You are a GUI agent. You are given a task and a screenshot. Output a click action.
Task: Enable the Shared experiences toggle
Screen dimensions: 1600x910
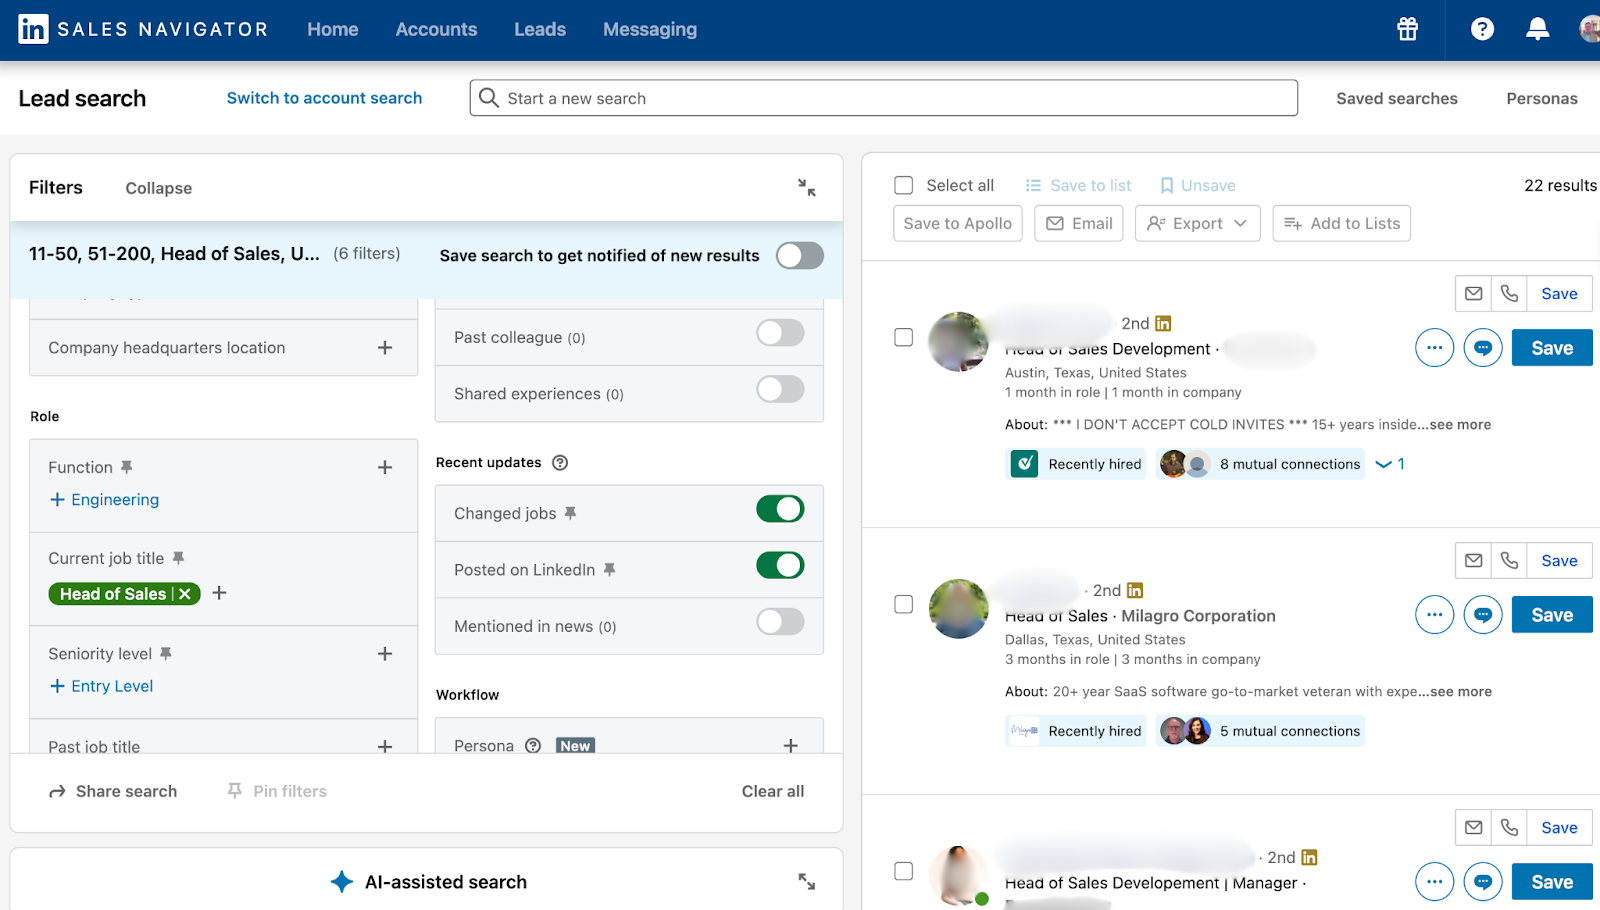(780, 389)
